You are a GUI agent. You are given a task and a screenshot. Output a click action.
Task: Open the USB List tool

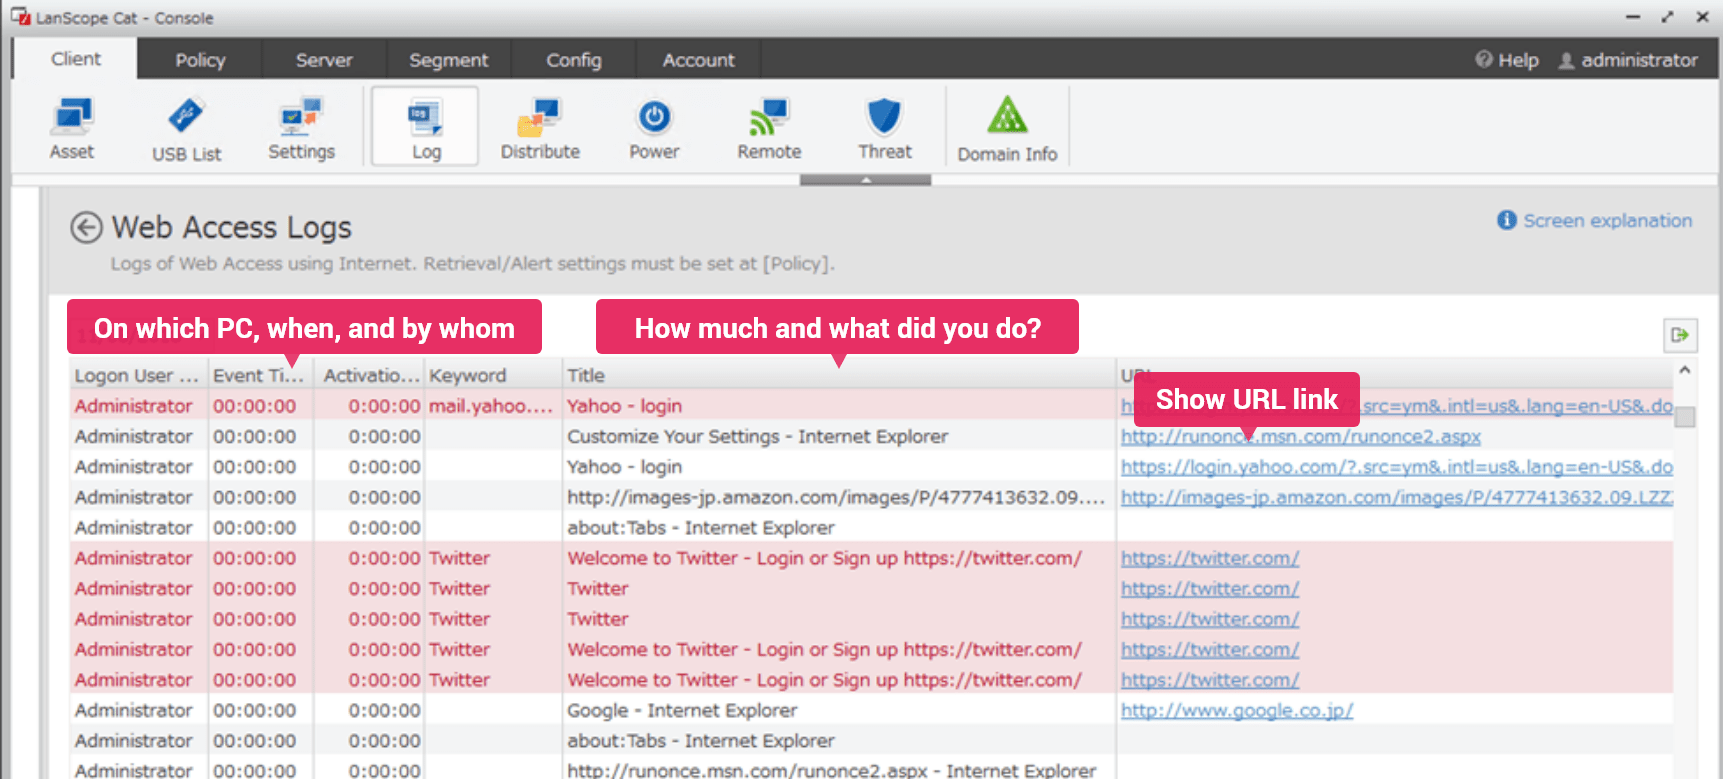point(186,128)
